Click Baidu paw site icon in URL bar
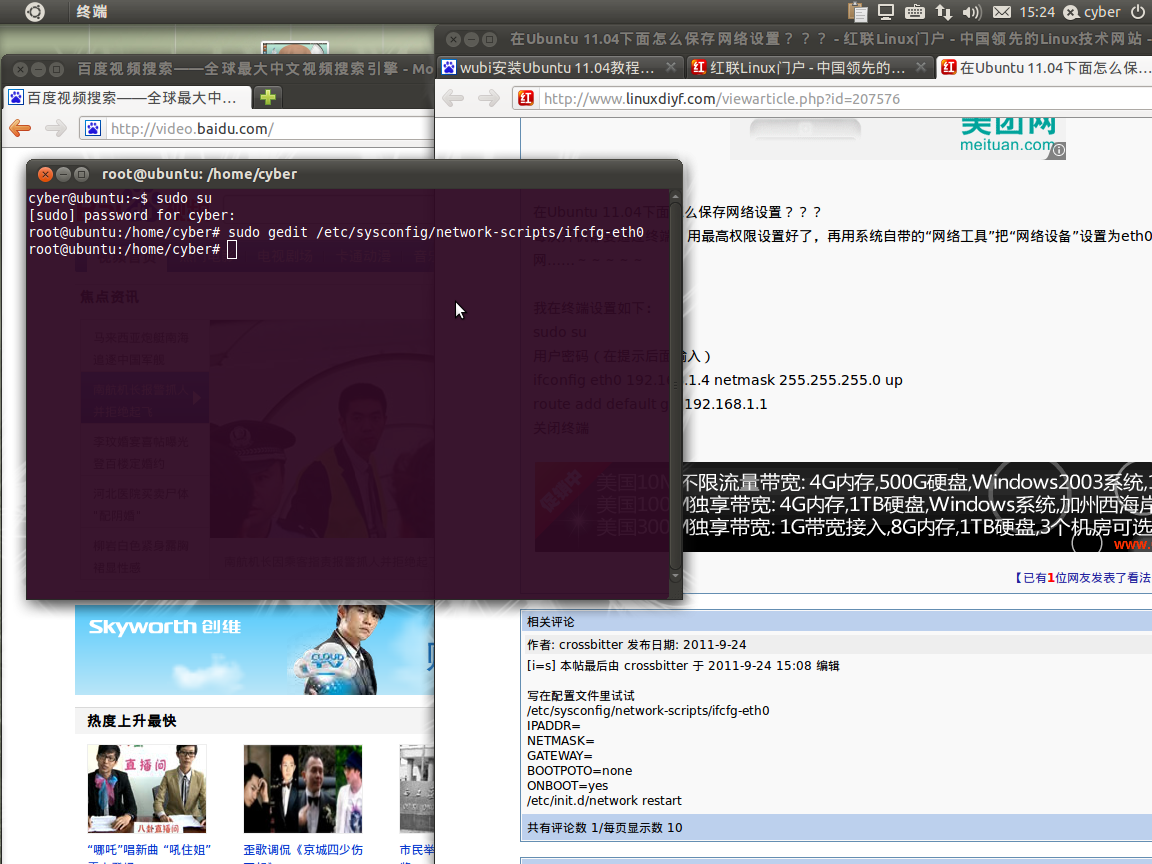 pos(93,129)
